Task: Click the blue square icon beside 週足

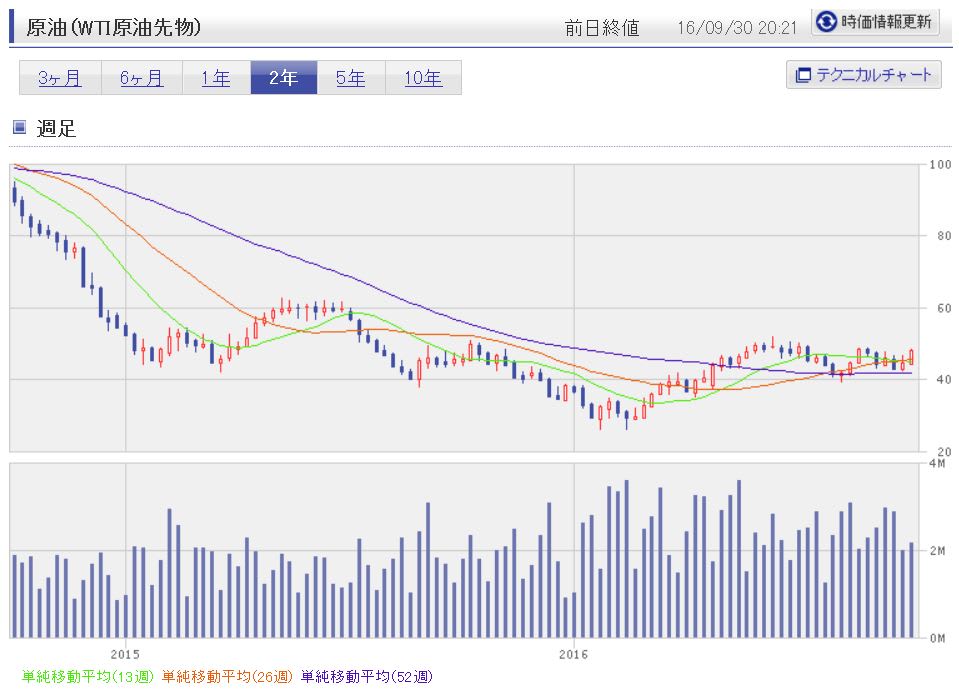Action: click(20, 127)
